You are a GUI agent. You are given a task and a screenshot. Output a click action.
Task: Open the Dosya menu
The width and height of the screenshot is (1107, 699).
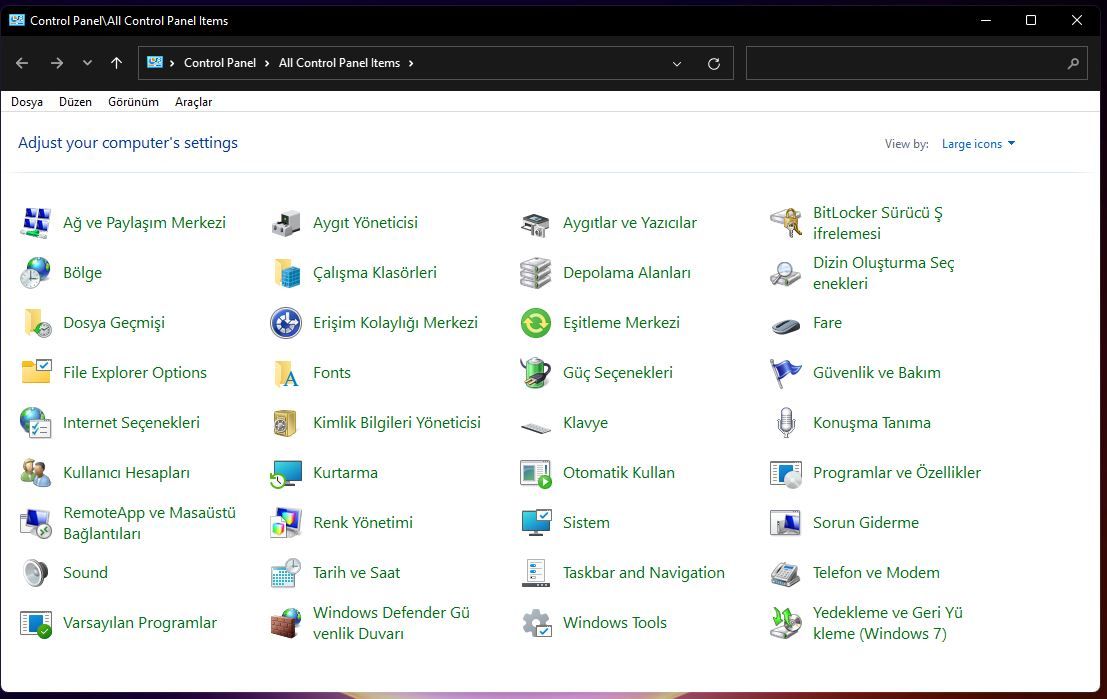tap(27, 102)
